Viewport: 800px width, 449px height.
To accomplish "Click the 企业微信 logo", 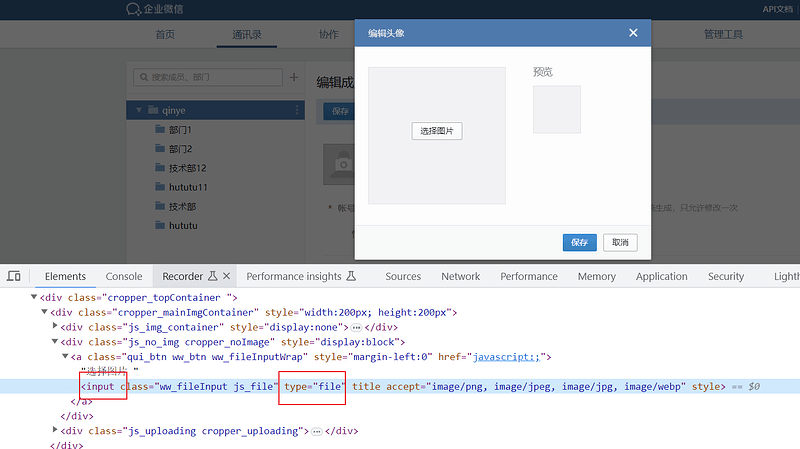I will (x=155, y=9).
